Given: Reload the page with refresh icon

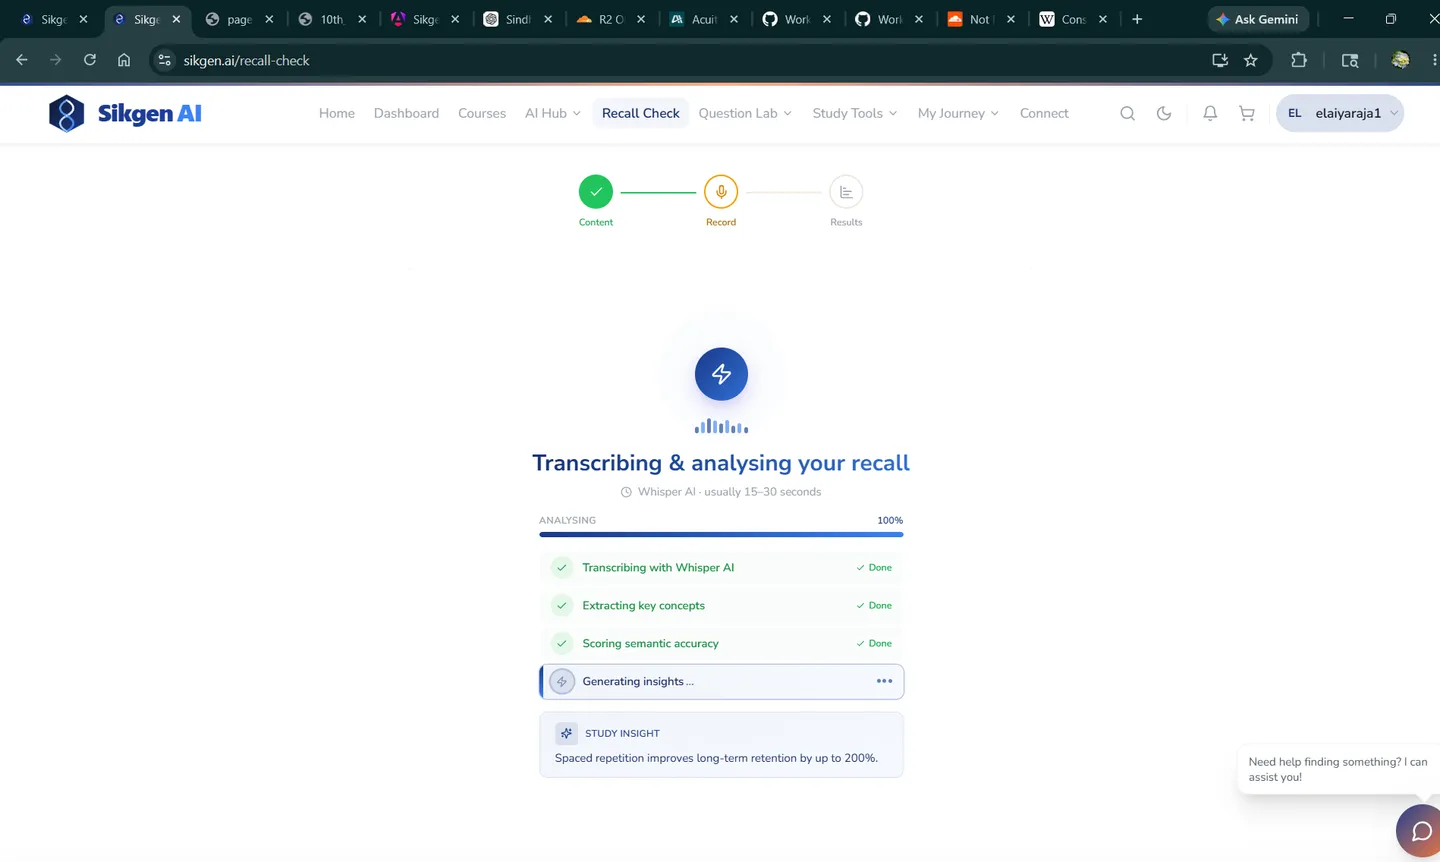Looking at the screenshot, I should pyautogui.click(x=90, y=60).
